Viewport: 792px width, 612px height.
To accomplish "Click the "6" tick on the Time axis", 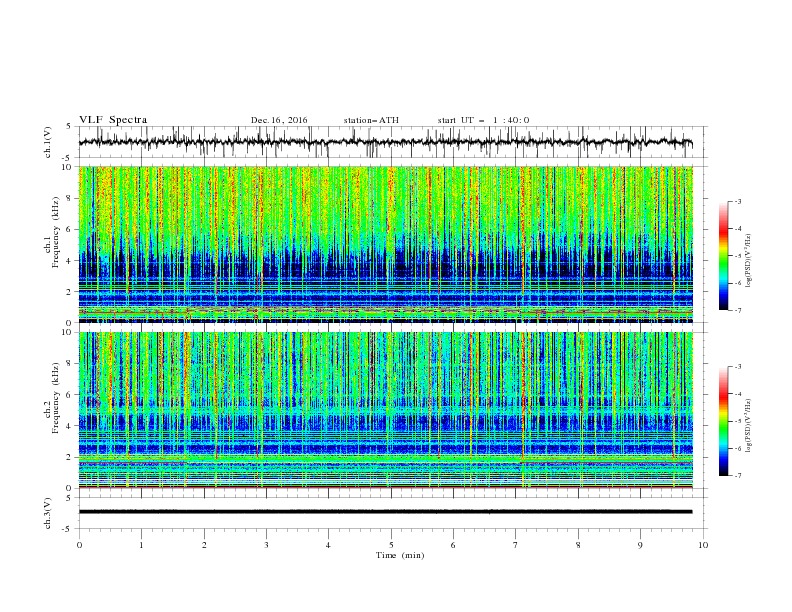I will 454,545.
